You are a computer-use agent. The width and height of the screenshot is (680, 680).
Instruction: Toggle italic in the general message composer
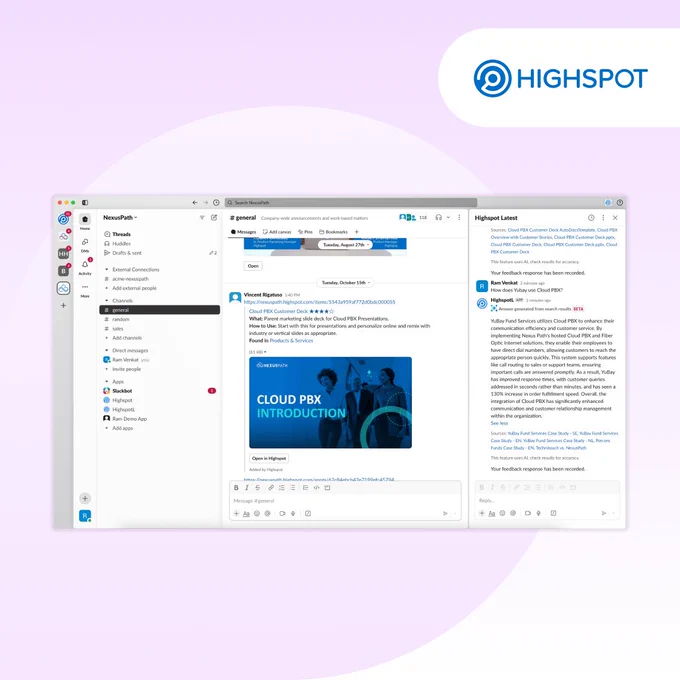pyautogui.click(x=247, y=488)
